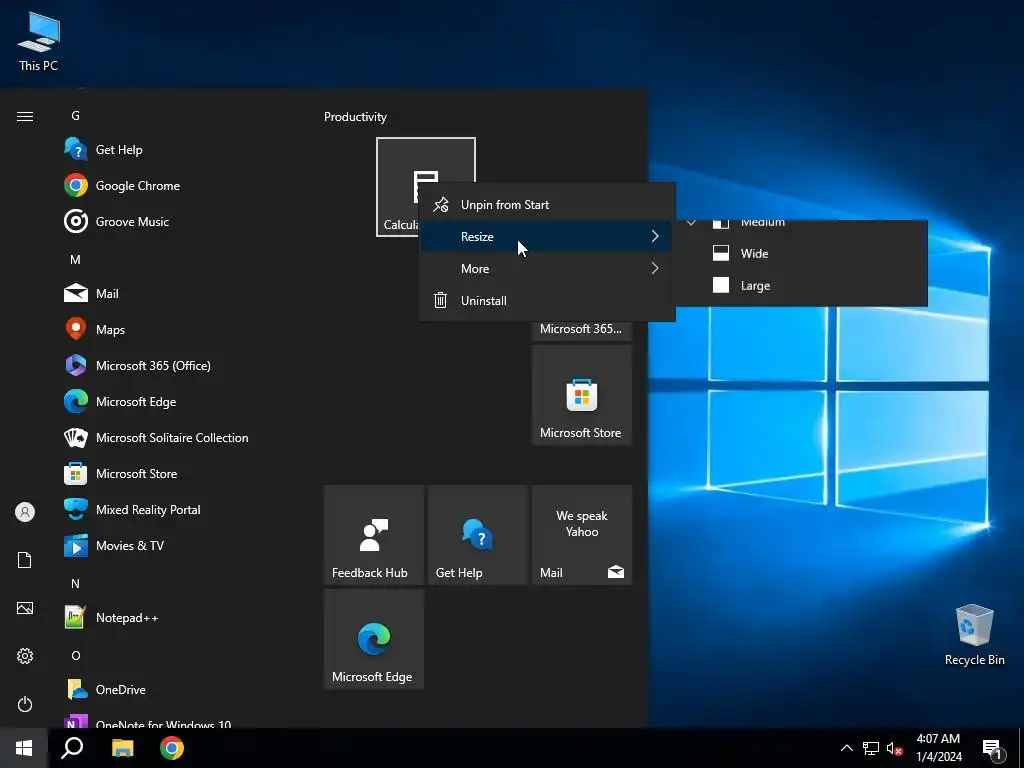Open the Get Help tile
1024x768 pixels.
point(478,535)
